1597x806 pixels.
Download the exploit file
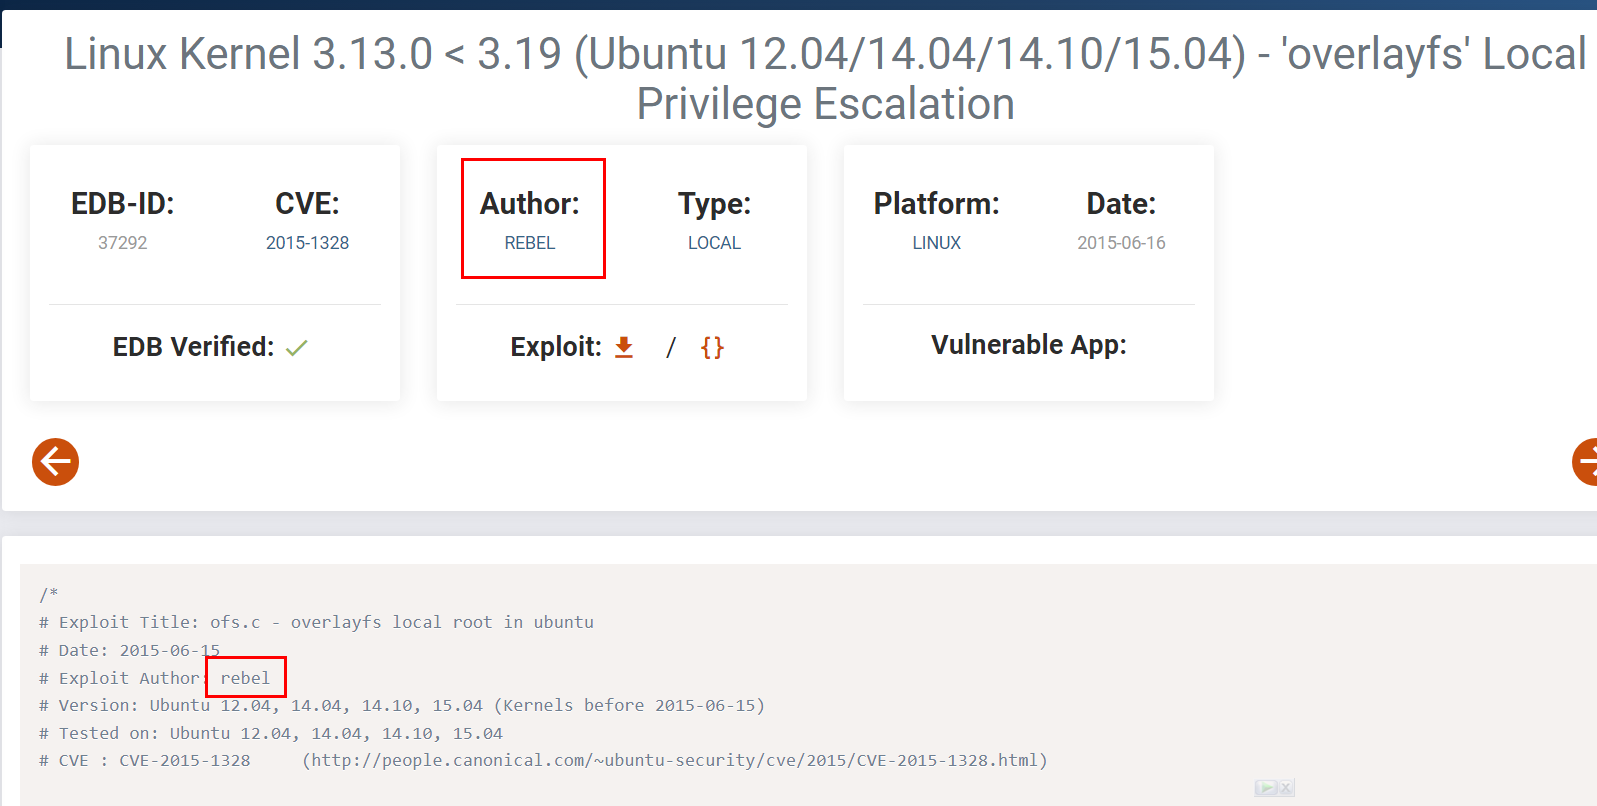[624, 347]
